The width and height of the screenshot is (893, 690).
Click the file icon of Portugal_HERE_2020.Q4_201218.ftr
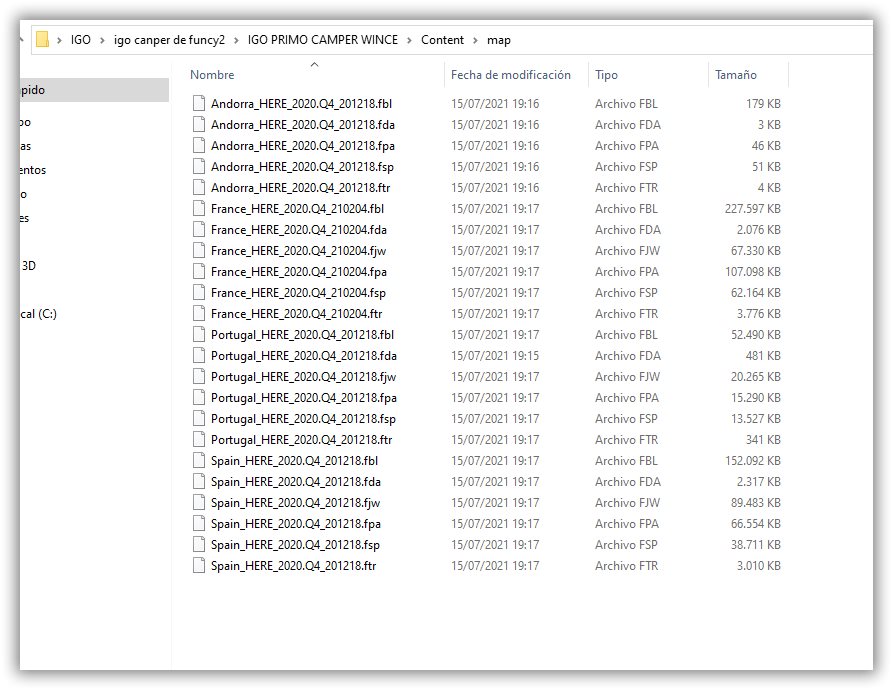point(199,440)
